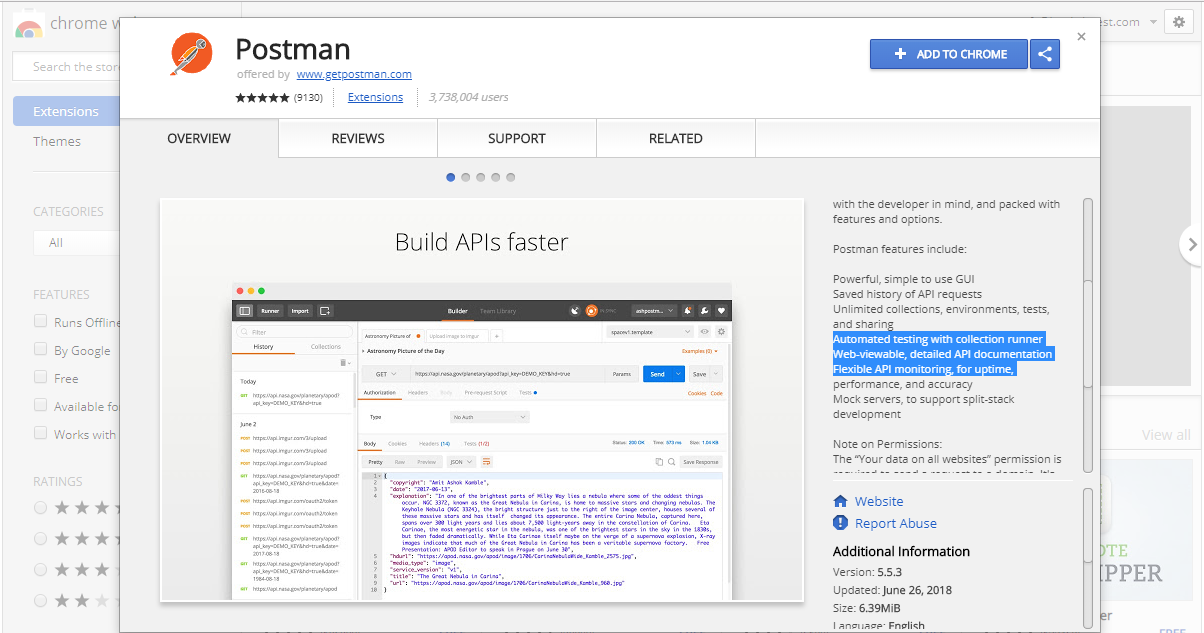This screenshot has width=1204, height=633.
Task: Select the second star ratings radio
Action: [x=41, y=539]
